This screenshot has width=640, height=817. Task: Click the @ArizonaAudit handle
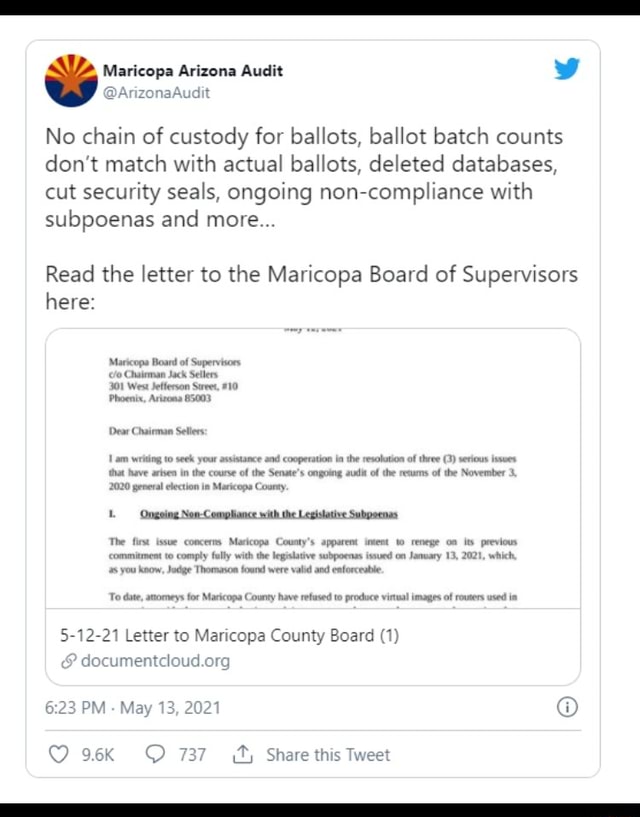click(156, 93)
